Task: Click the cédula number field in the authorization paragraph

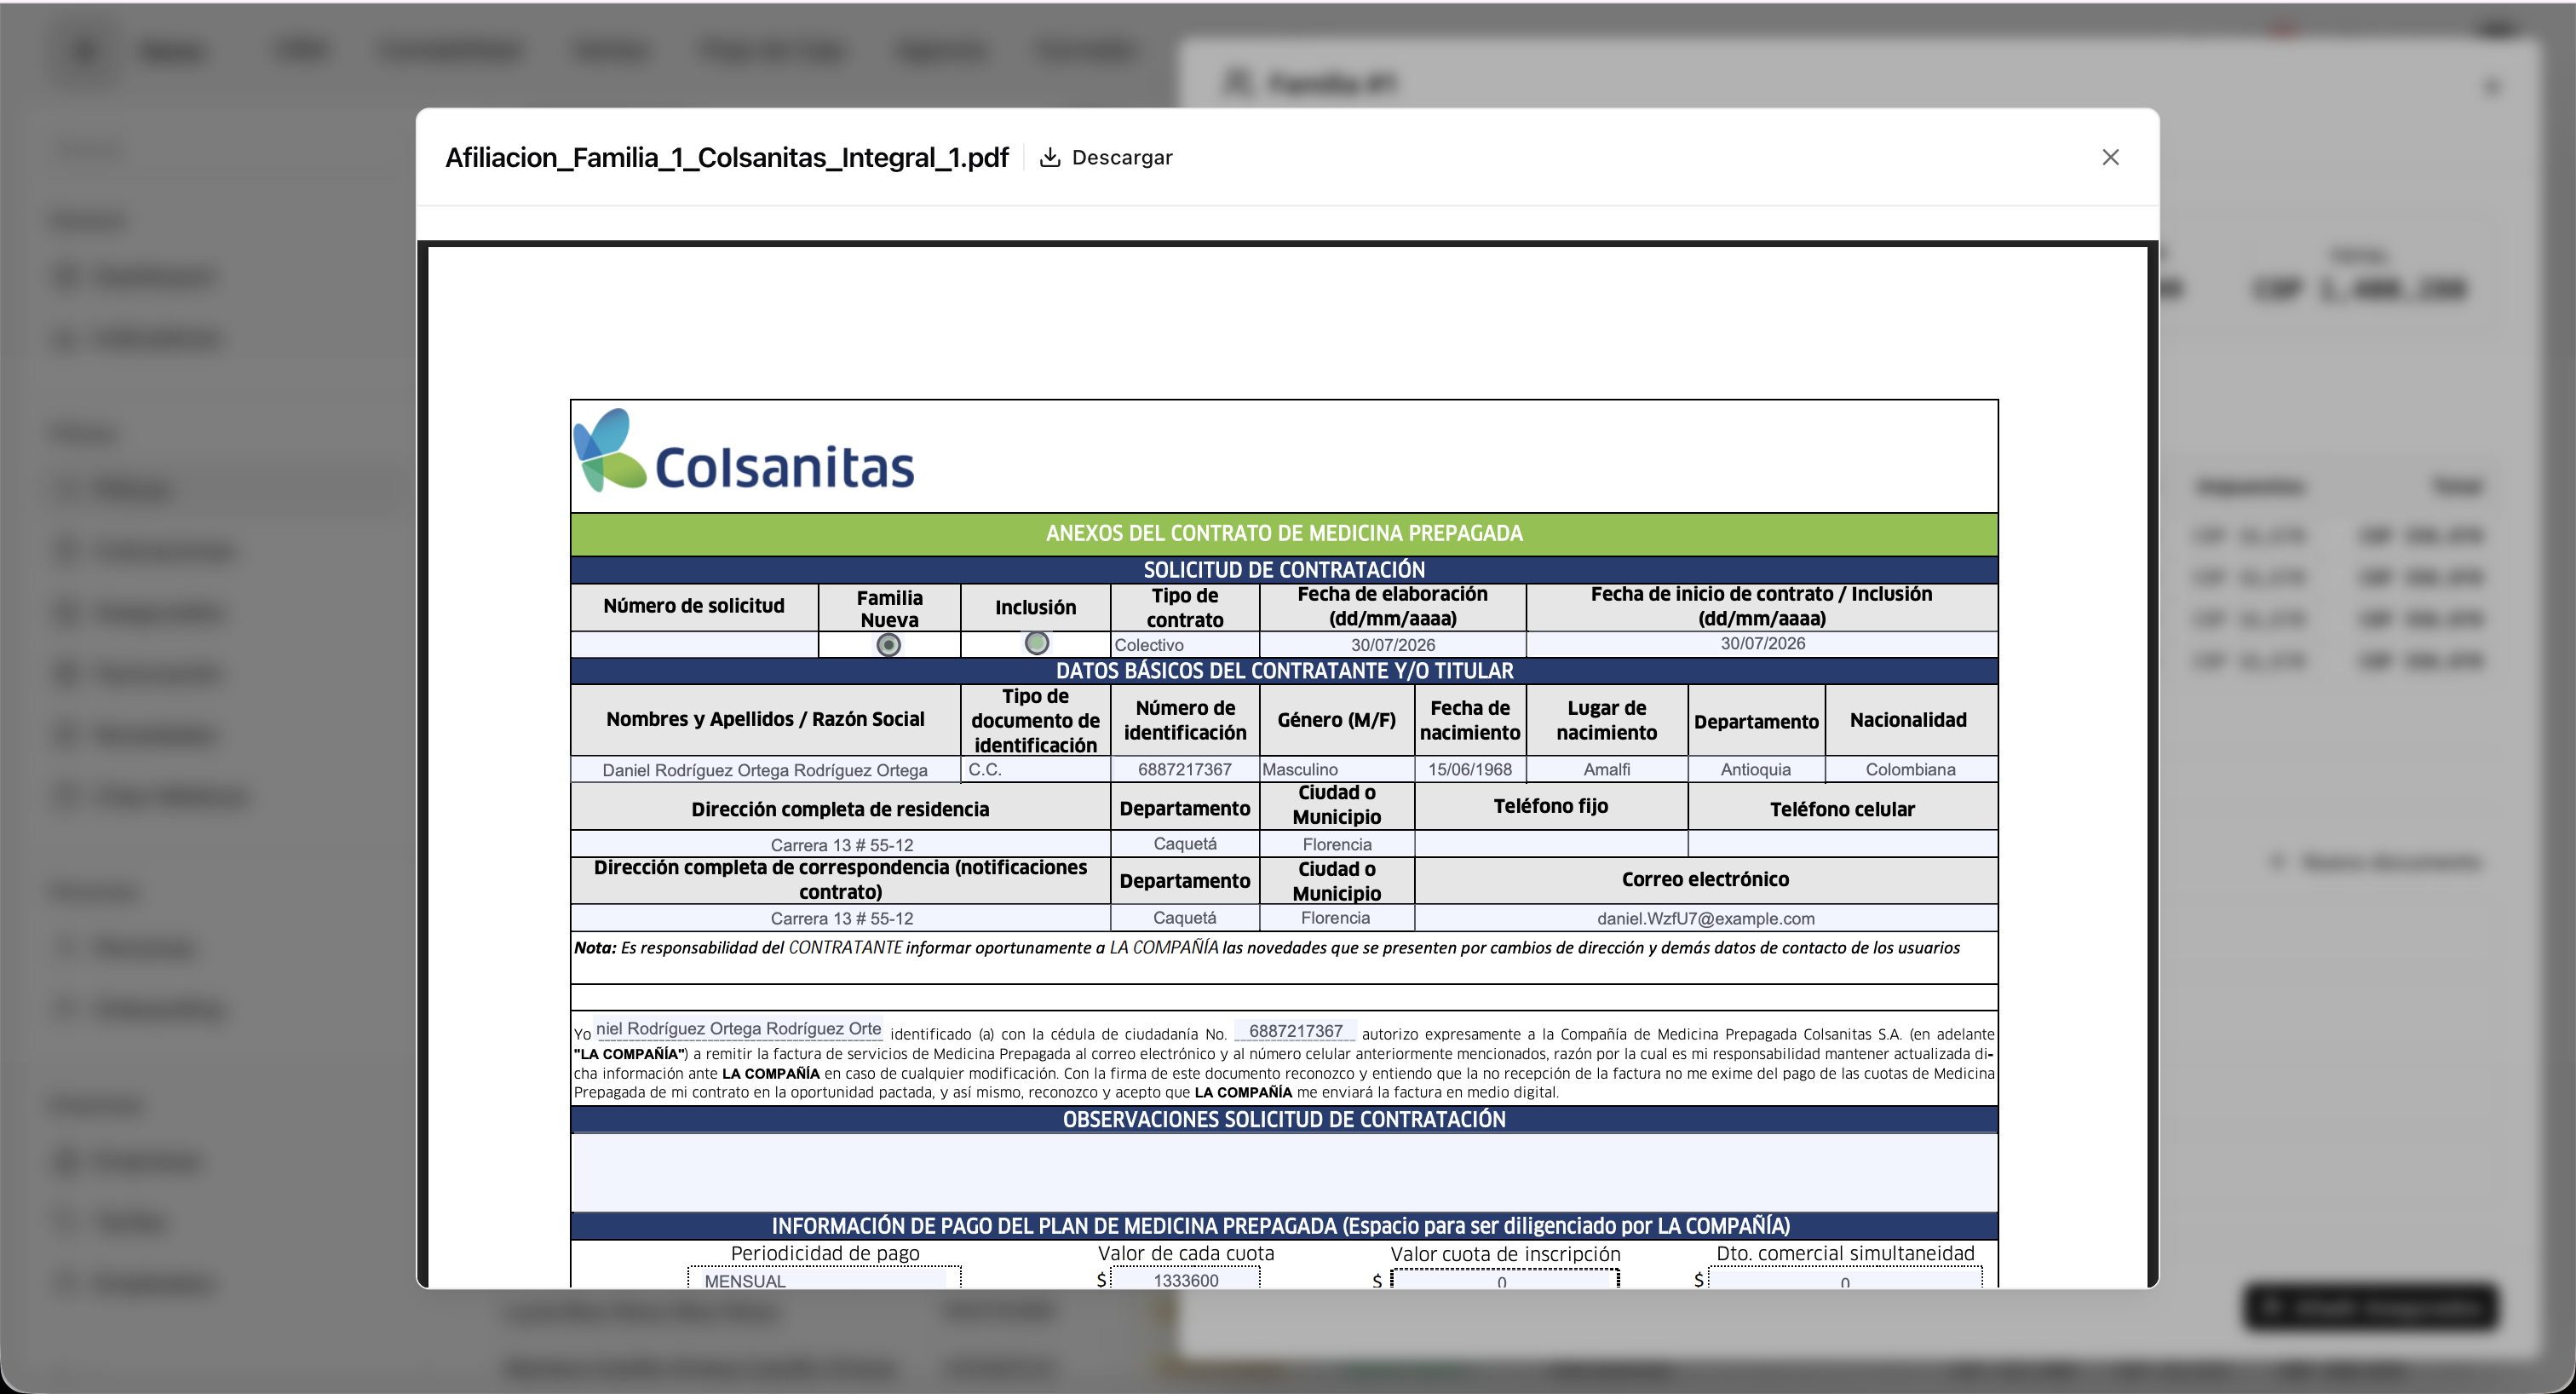Action: click(x=1295, y=1031)
